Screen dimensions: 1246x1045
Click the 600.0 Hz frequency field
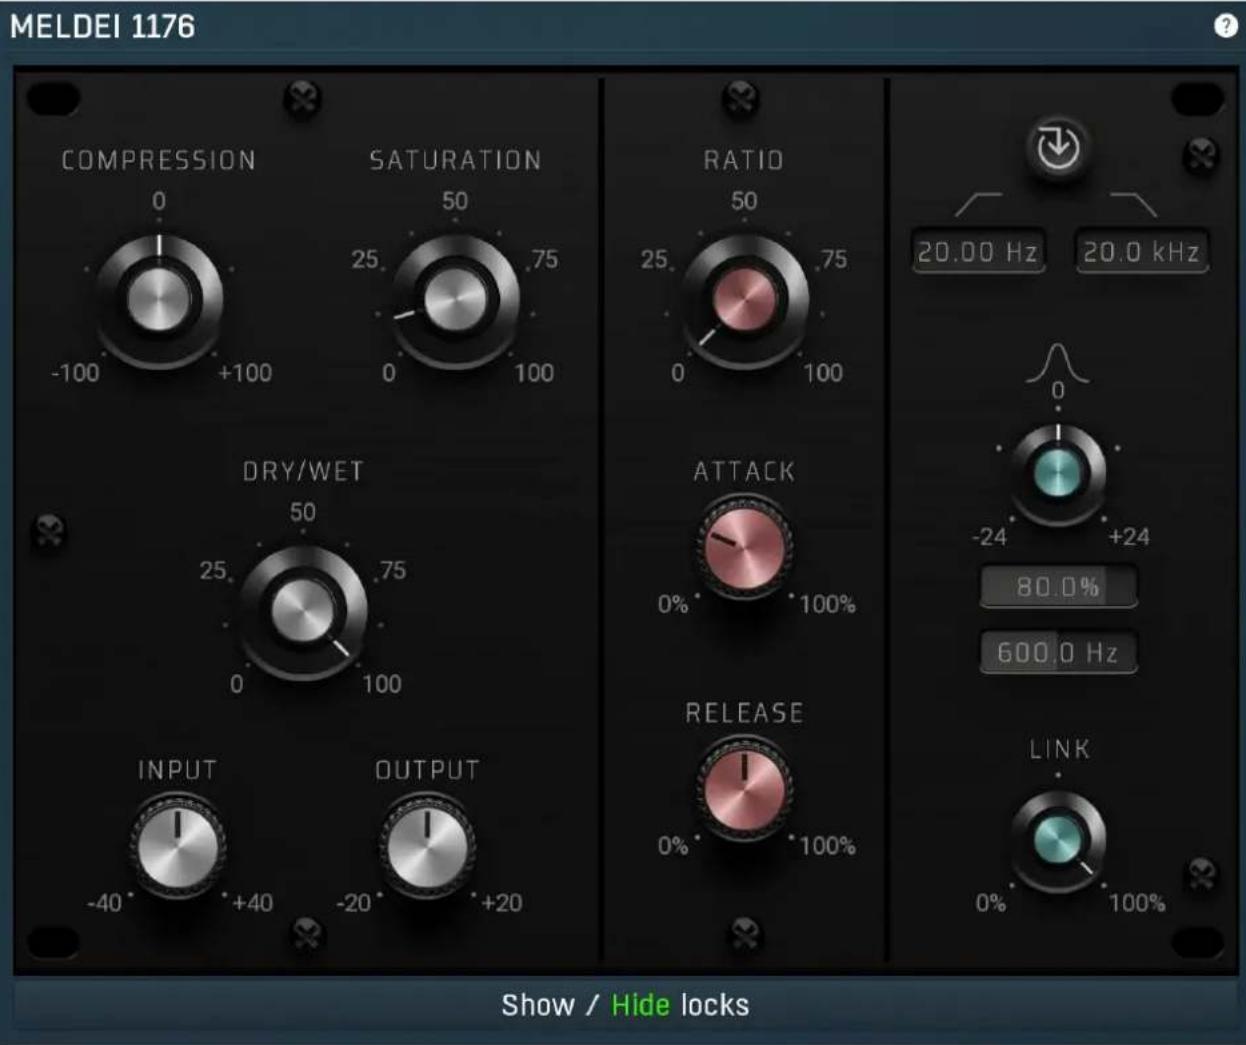pyautogui.click(x=1058, y=653)
